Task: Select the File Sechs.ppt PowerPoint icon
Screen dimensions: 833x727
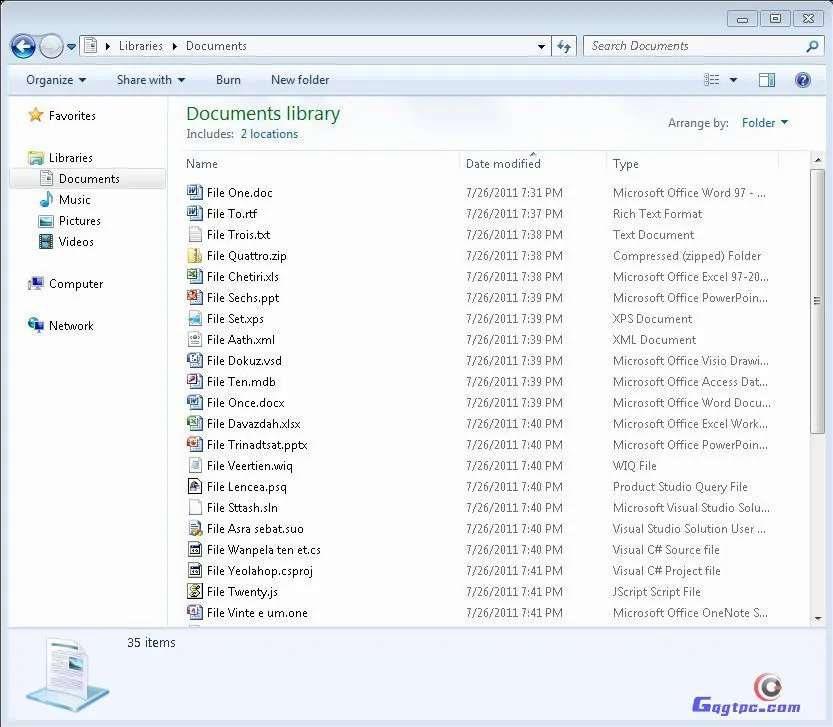Action: point(195,298)
